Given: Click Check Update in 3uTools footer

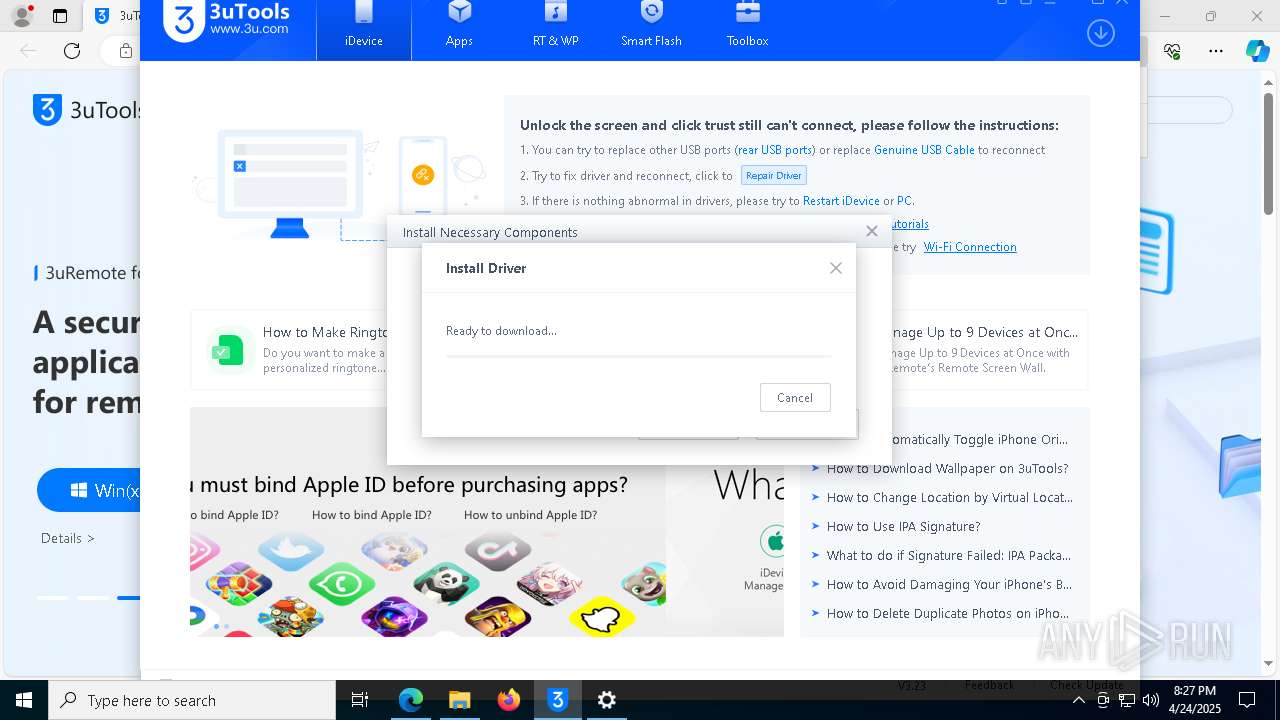Looking at the screenshot, I should point(1086,685).
